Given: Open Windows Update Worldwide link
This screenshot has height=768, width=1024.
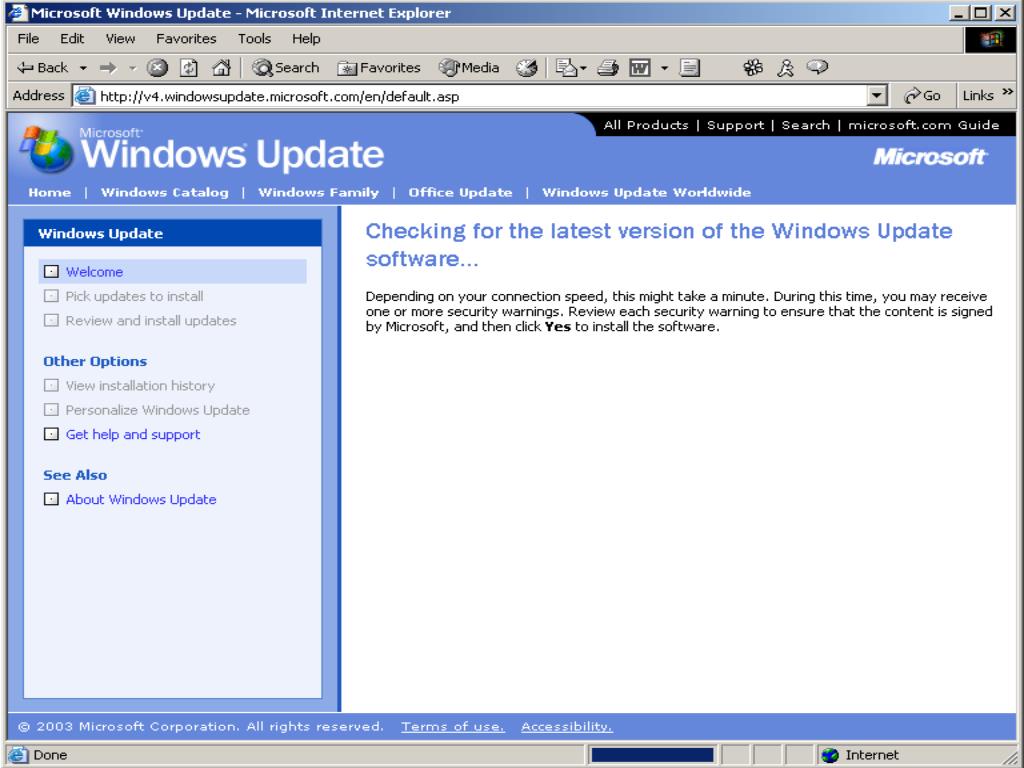Looking at the screenshot, I should (x=647, y=192).
